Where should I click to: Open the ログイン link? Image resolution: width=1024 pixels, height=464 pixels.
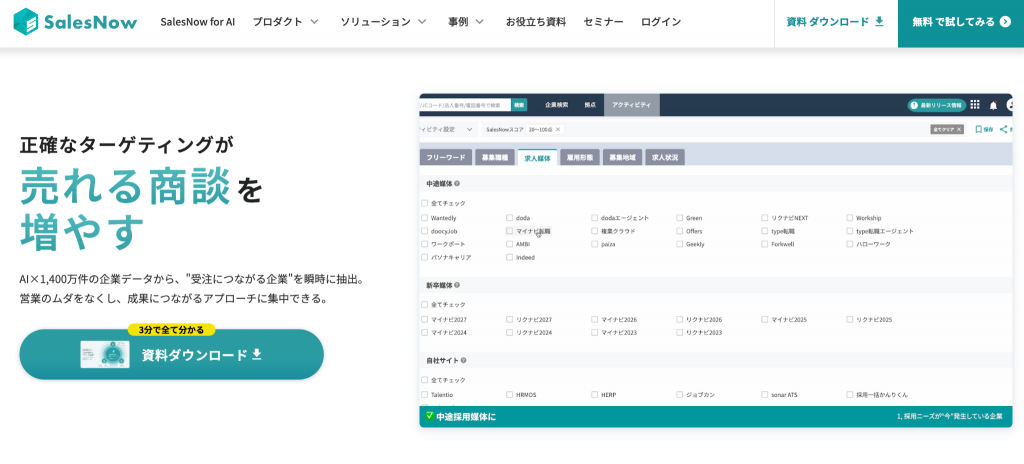tap(661, 22)
